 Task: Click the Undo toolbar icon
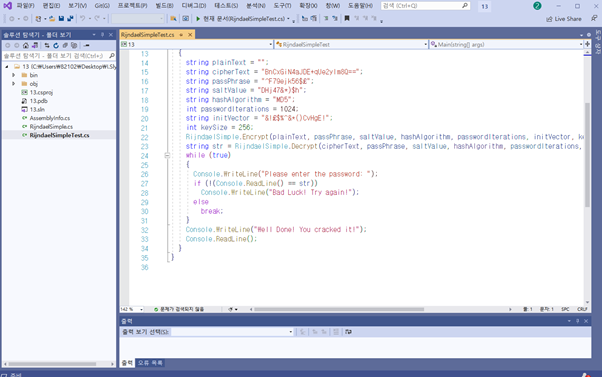click(83, 18)
